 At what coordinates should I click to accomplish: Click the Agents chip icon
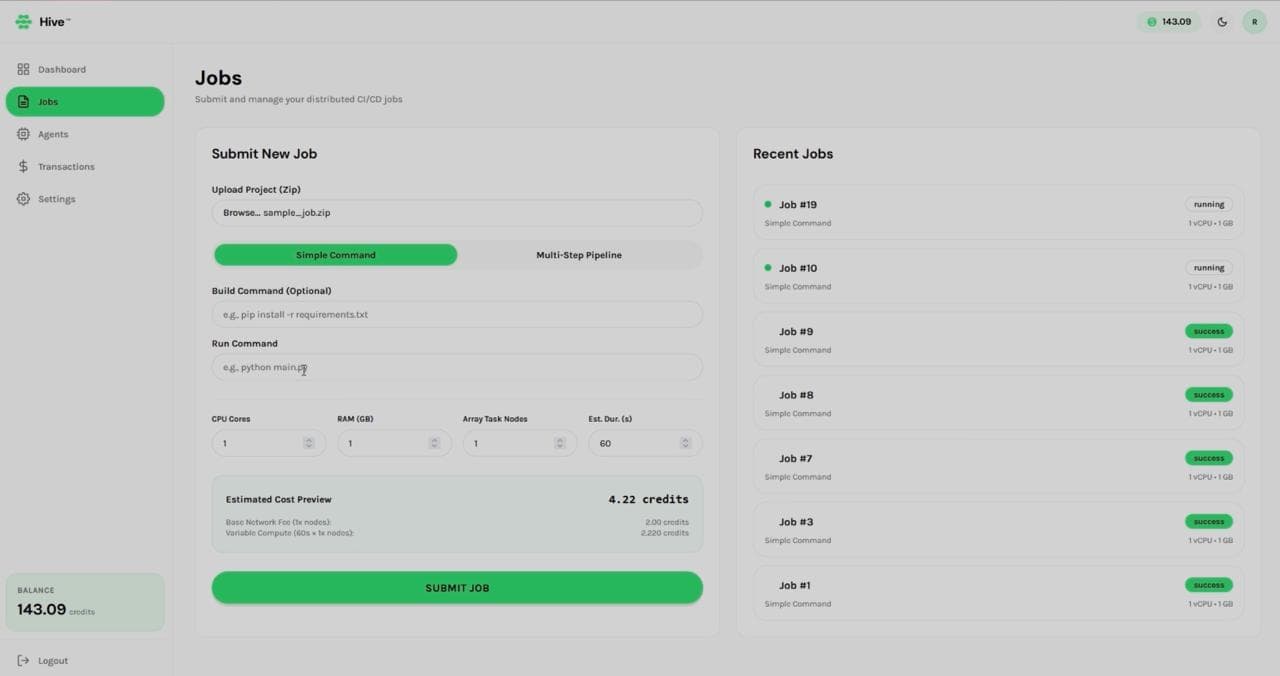tap(23, 134)
